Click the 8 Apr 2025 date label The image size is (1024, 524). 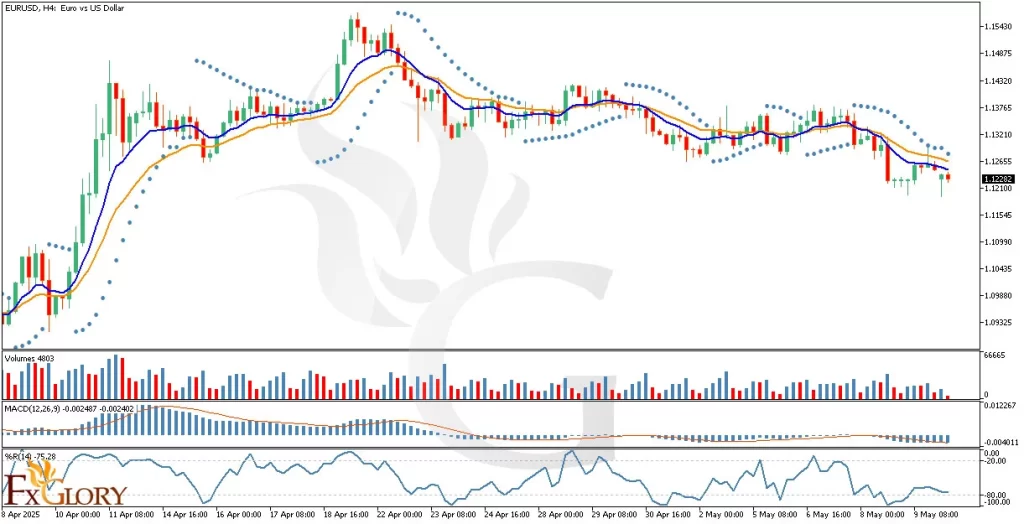[x=20, y=515]
